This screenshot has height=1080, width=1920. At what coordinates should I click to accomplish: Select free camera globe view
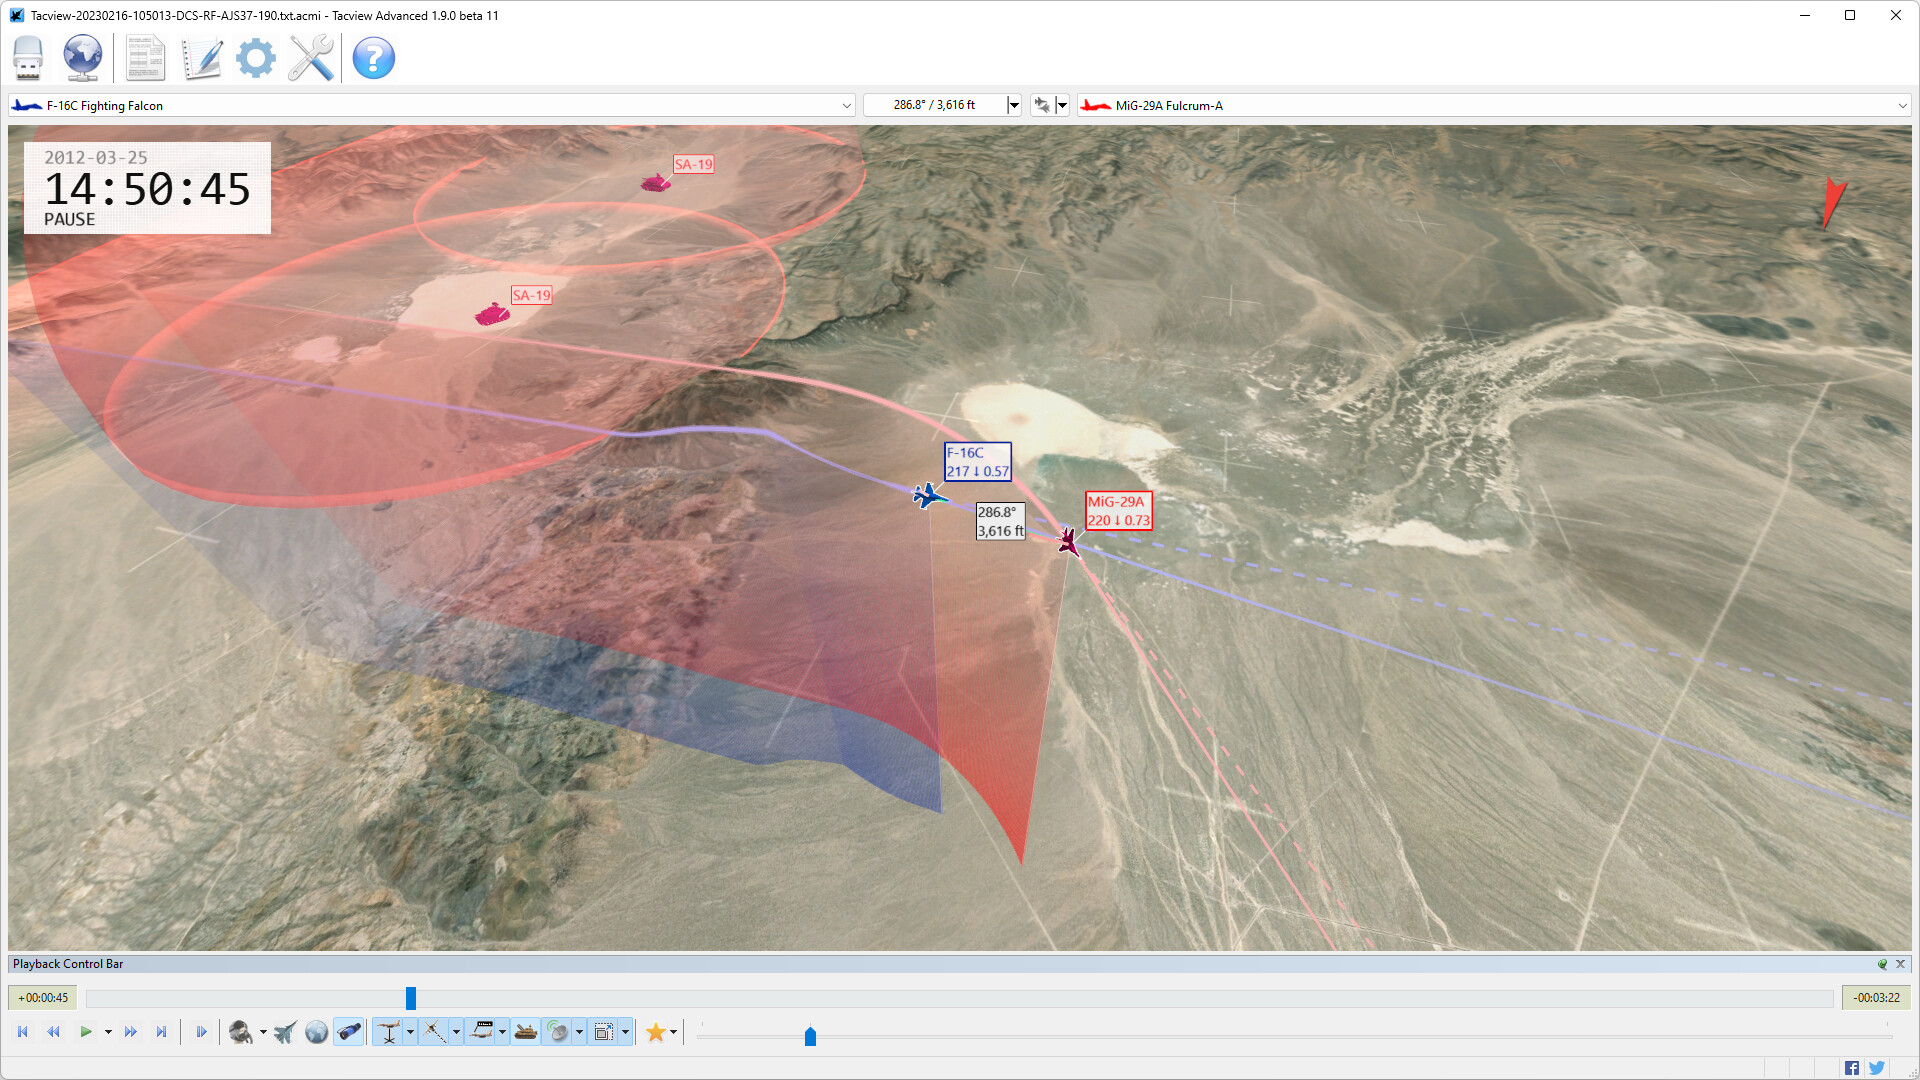point(316,1031)
